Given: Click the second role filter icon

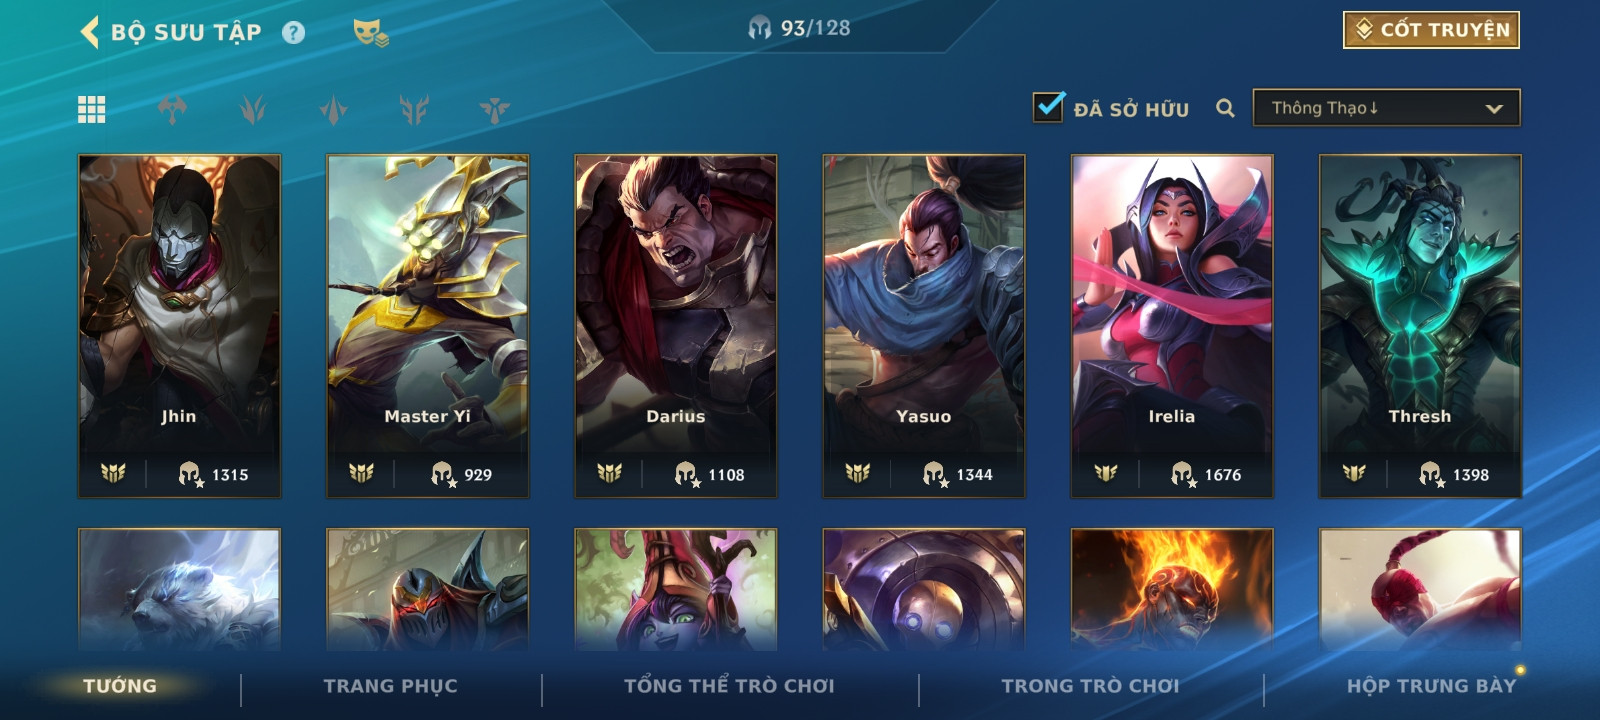Looking at the screenshot, I should tap(253, 109).
